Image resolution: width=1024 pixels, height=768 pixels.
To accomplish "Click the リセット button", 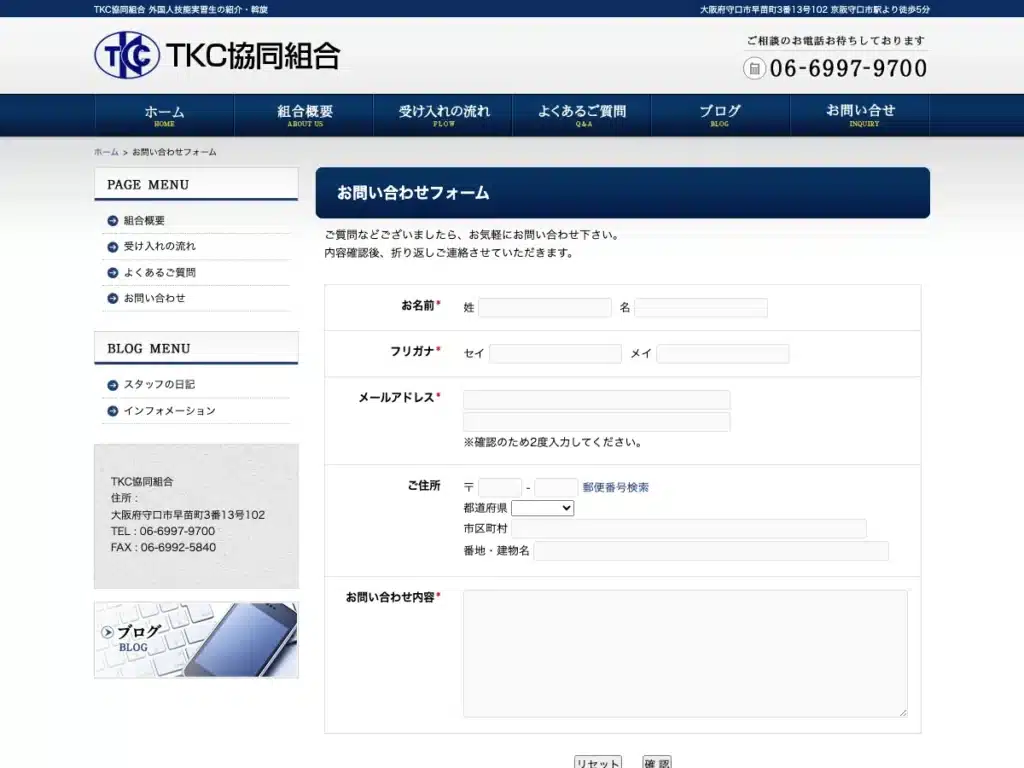I will (x=598, y=763).
